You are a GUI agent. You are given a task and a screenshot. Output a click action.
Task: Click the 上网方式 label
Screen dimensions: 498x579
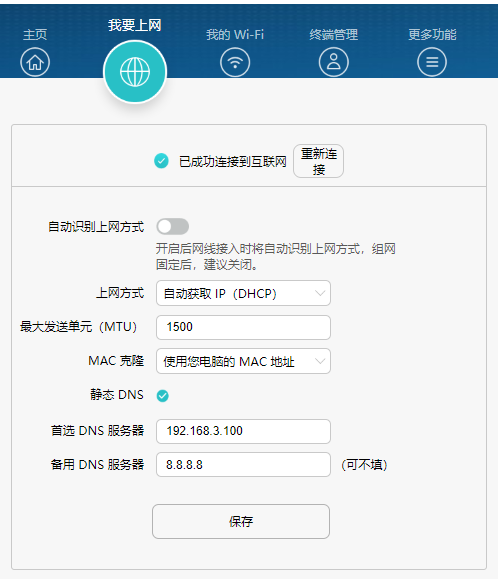click(120, 293)
